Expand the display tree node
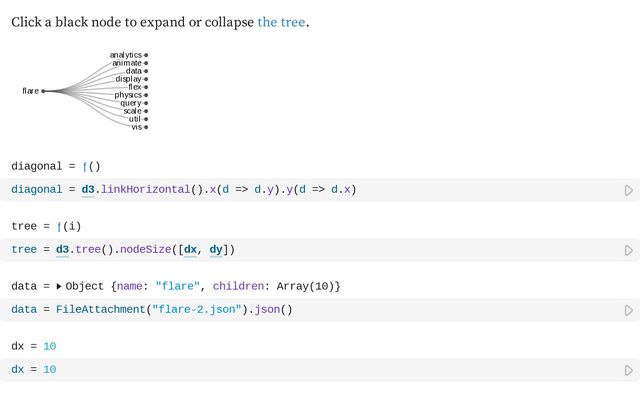 pos(146,79)
